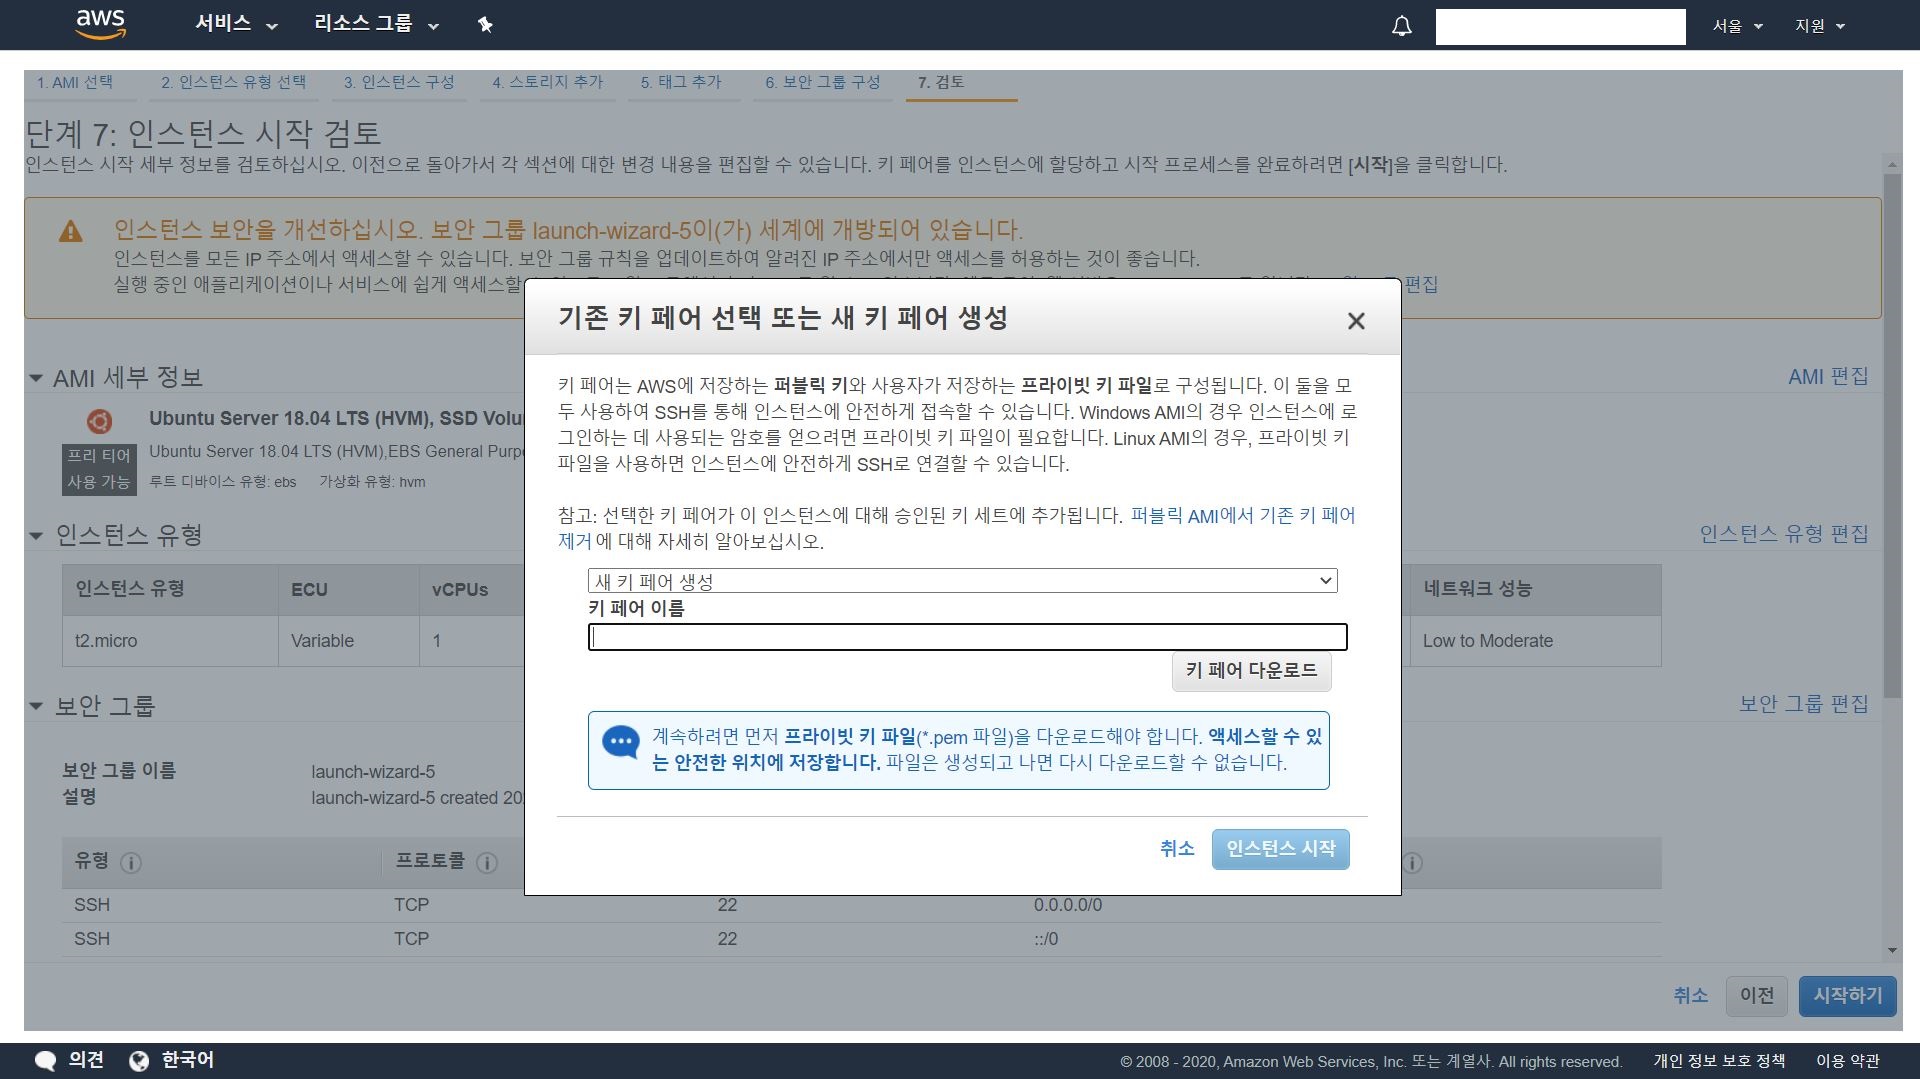
Task: Go to the 4. 스토리지 추가 tab
Action: 547,82
